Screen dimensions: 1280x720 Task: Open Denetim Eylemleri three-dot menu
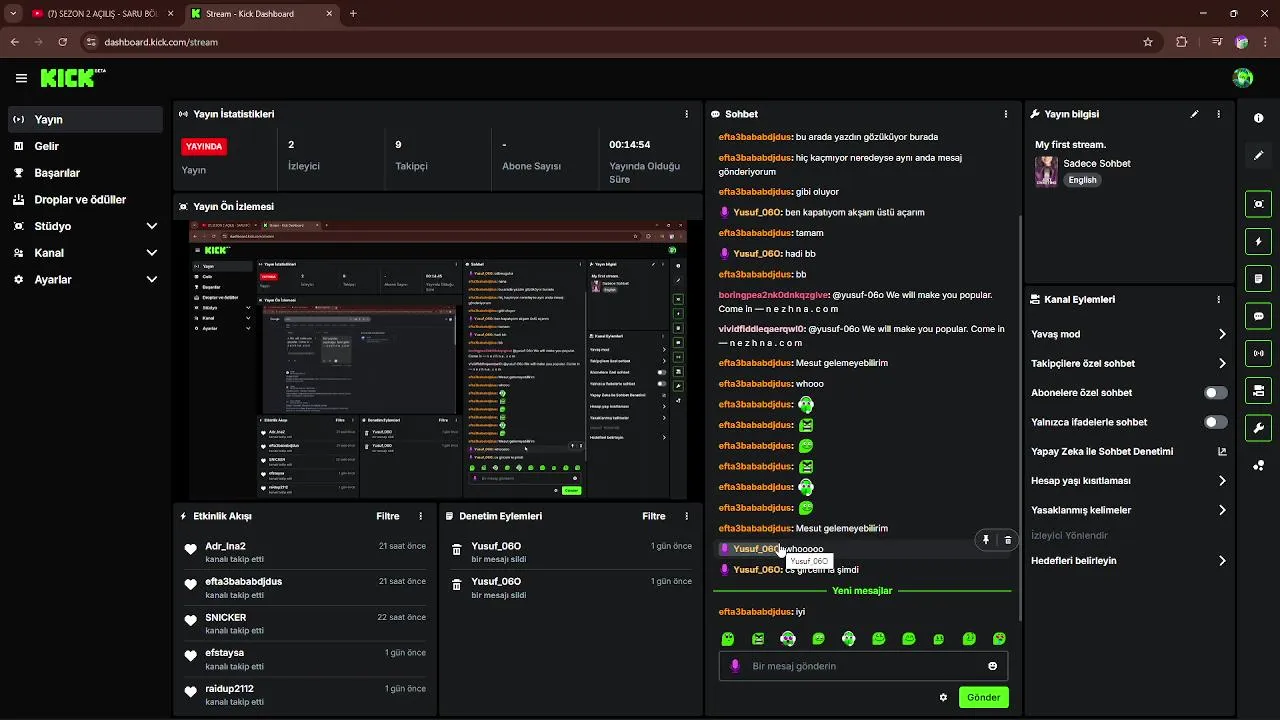point(686,516)
